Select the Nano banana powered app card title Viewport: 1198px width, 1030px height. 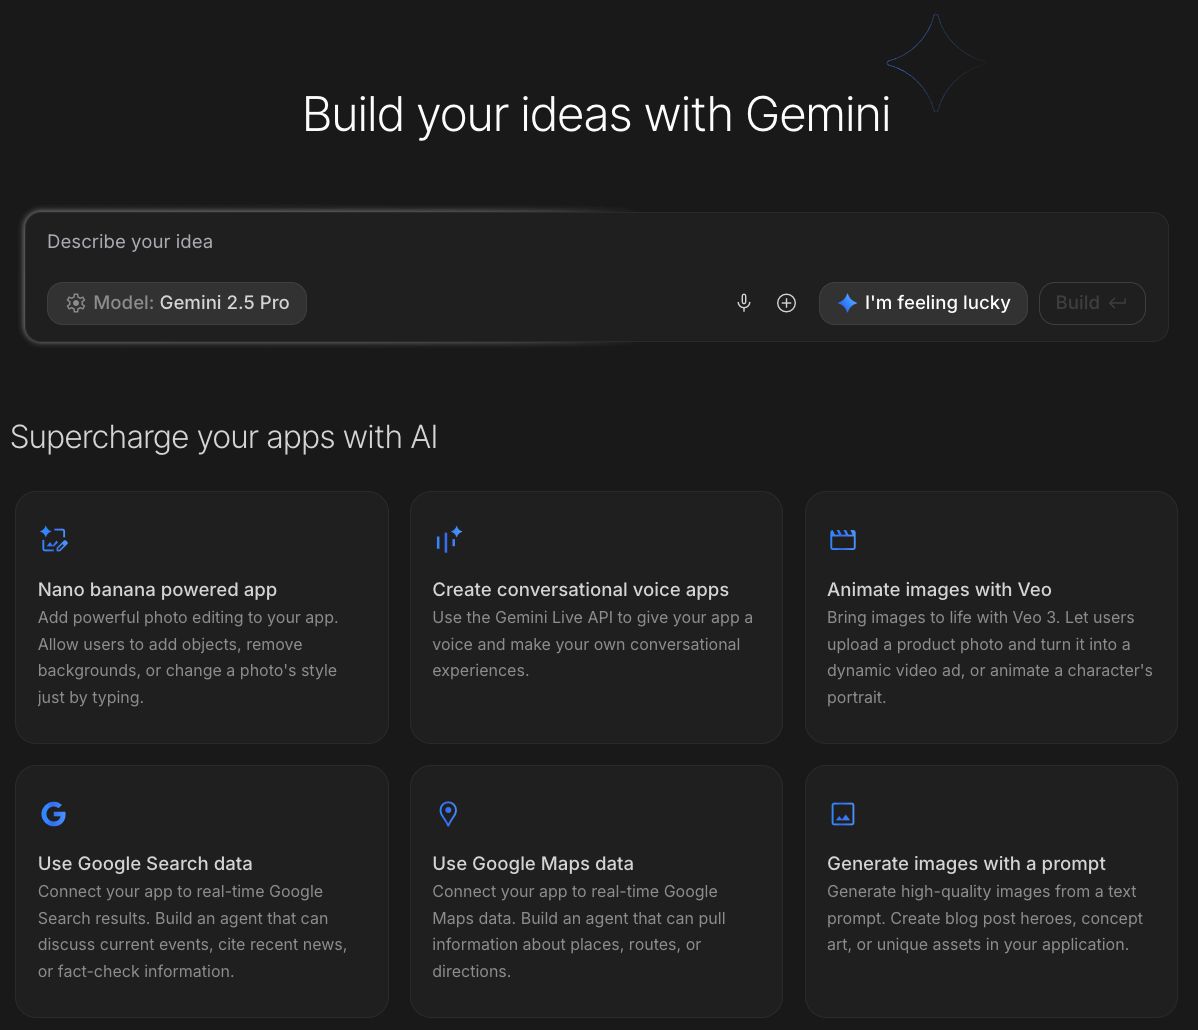click(x=157, y=590)
